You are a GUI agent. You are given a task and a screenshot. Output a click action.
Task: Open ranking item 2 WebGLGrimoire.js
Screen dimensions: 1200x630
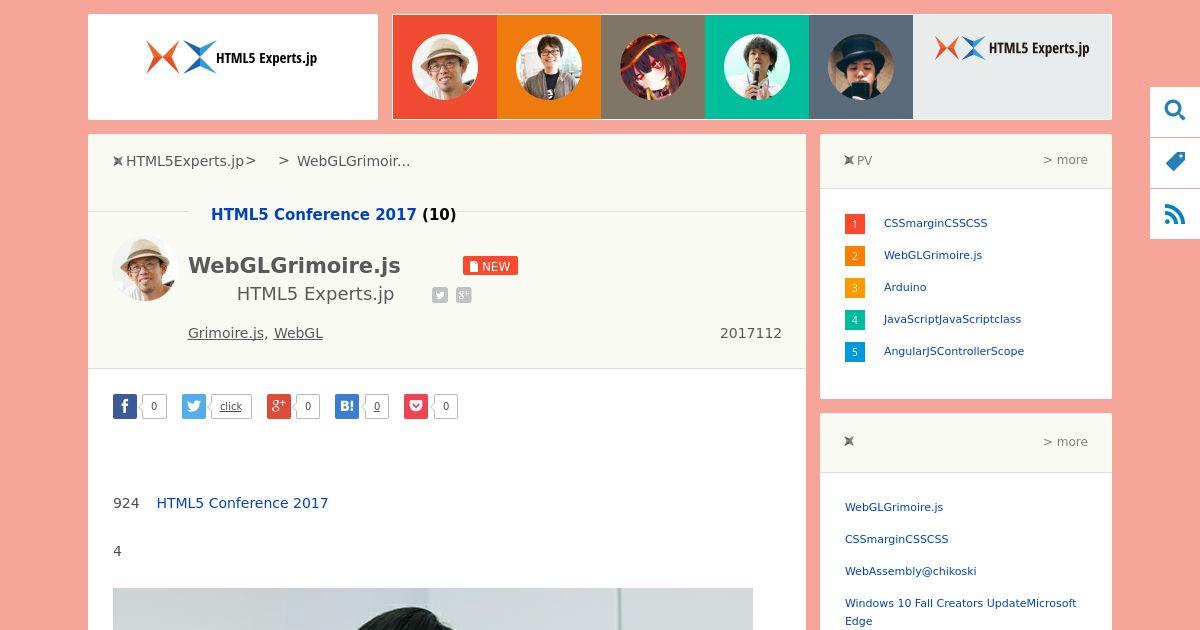tap(933, 255)
